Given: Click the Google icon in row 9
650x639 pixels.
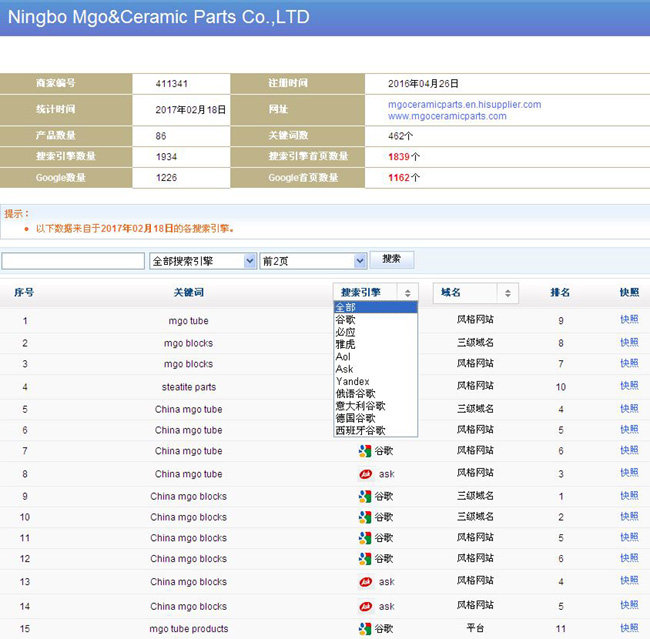Looking at the screenshot, I should coord(365,496).
